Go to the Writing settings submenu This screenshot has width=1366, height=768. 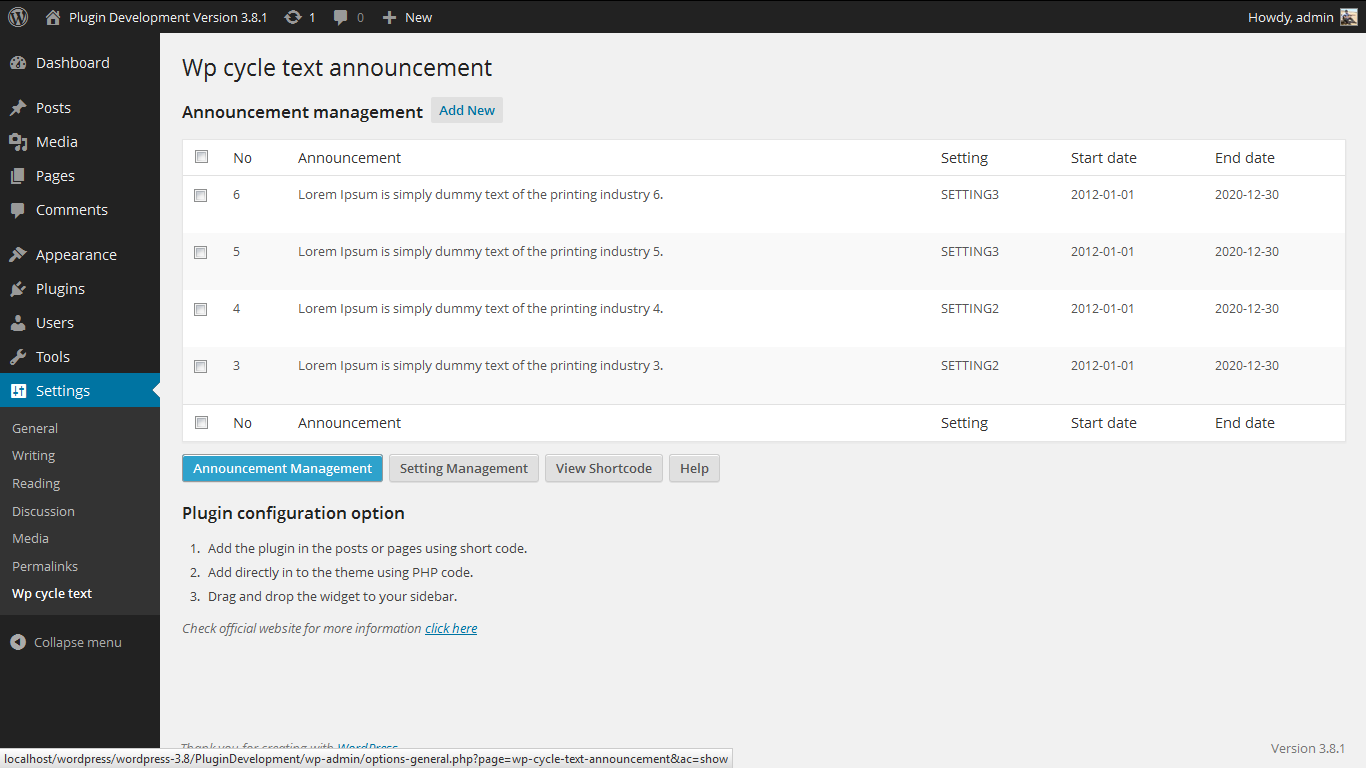tap(33, 455)
